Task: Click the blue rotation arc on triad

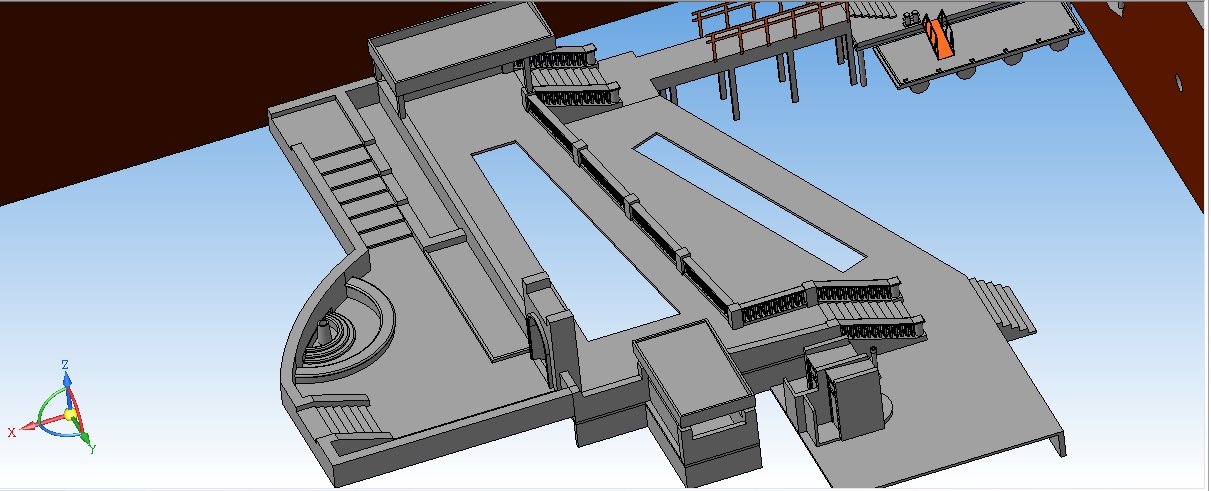Action: pyautogui.click(x=56, y=436)
